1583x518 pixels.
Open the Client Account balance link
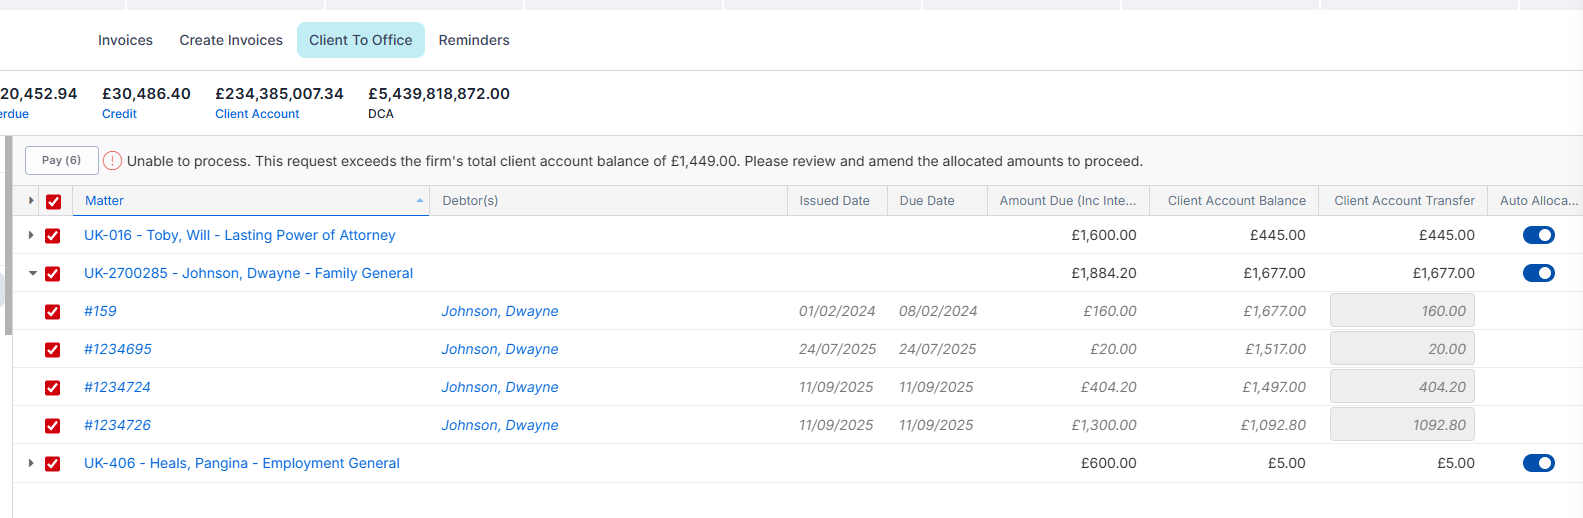click(x=257, y=114)
